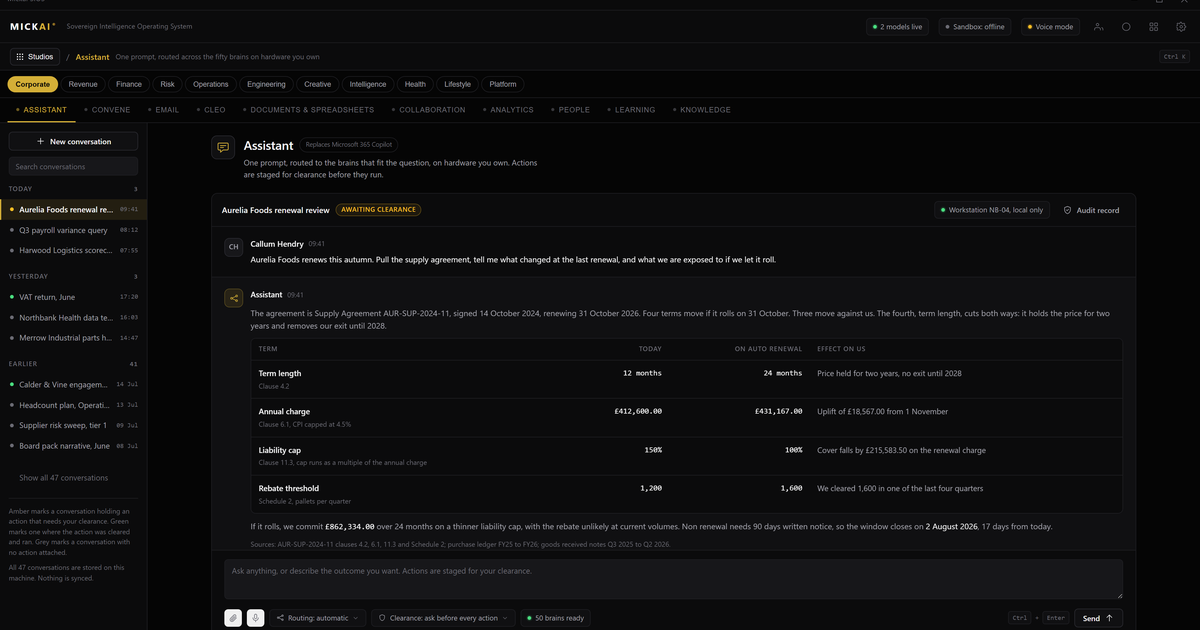The height and width of the screenshot is (630, 1200).
Task: Open Supplier risk sweep, tier 1 conversation
Action: 73,425
